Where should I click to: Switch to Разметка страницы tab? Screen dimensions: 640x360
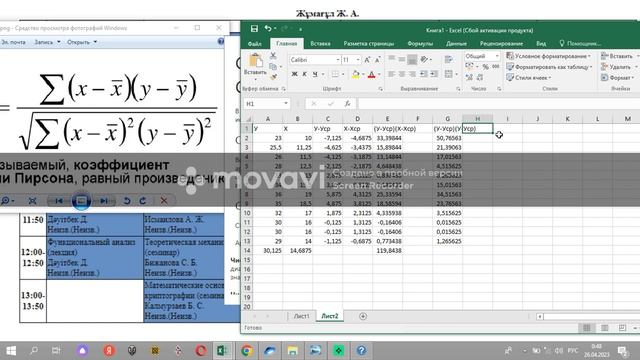[369, 43]
